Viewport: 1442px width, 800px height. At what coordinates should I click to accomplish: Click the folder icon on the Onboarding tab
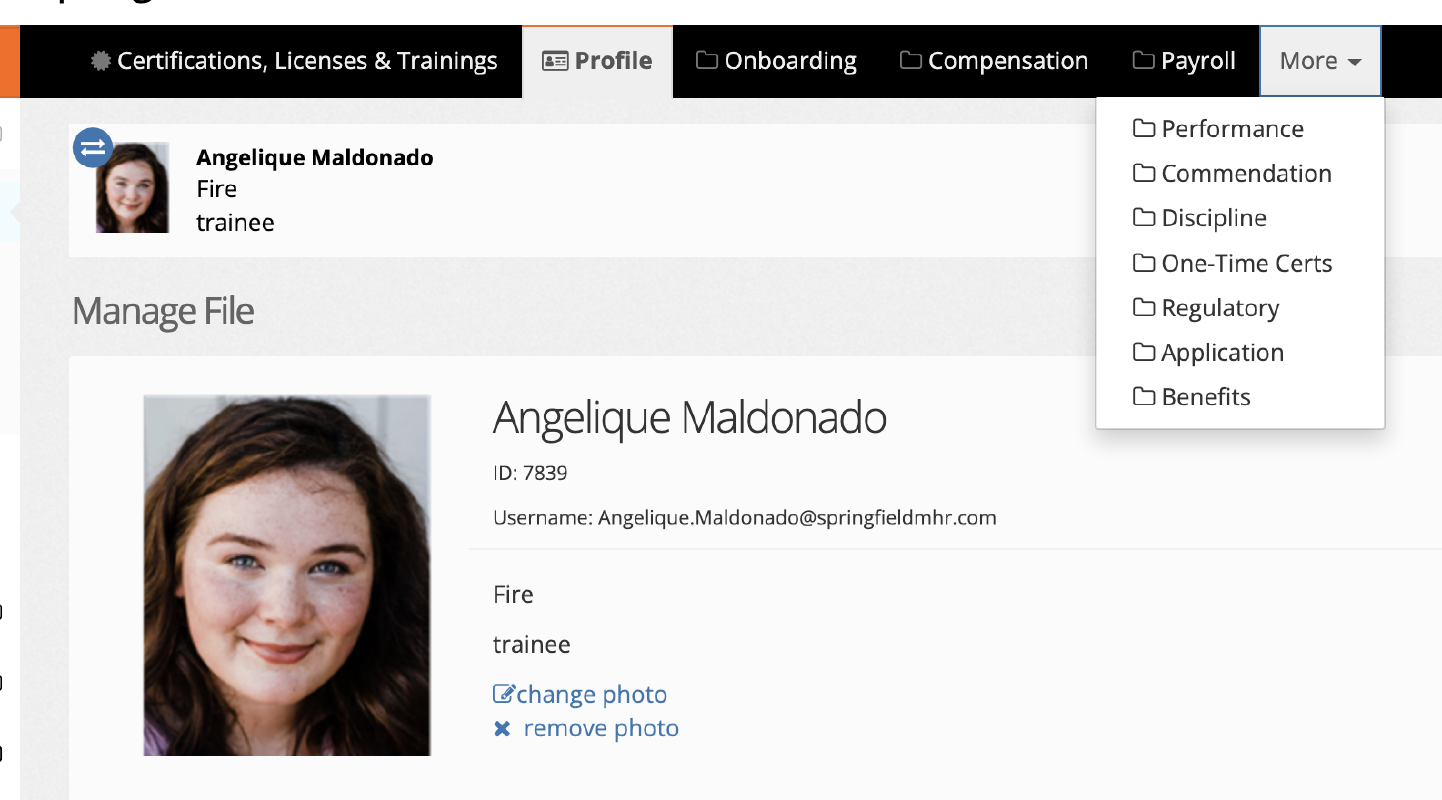pos(707,60)
